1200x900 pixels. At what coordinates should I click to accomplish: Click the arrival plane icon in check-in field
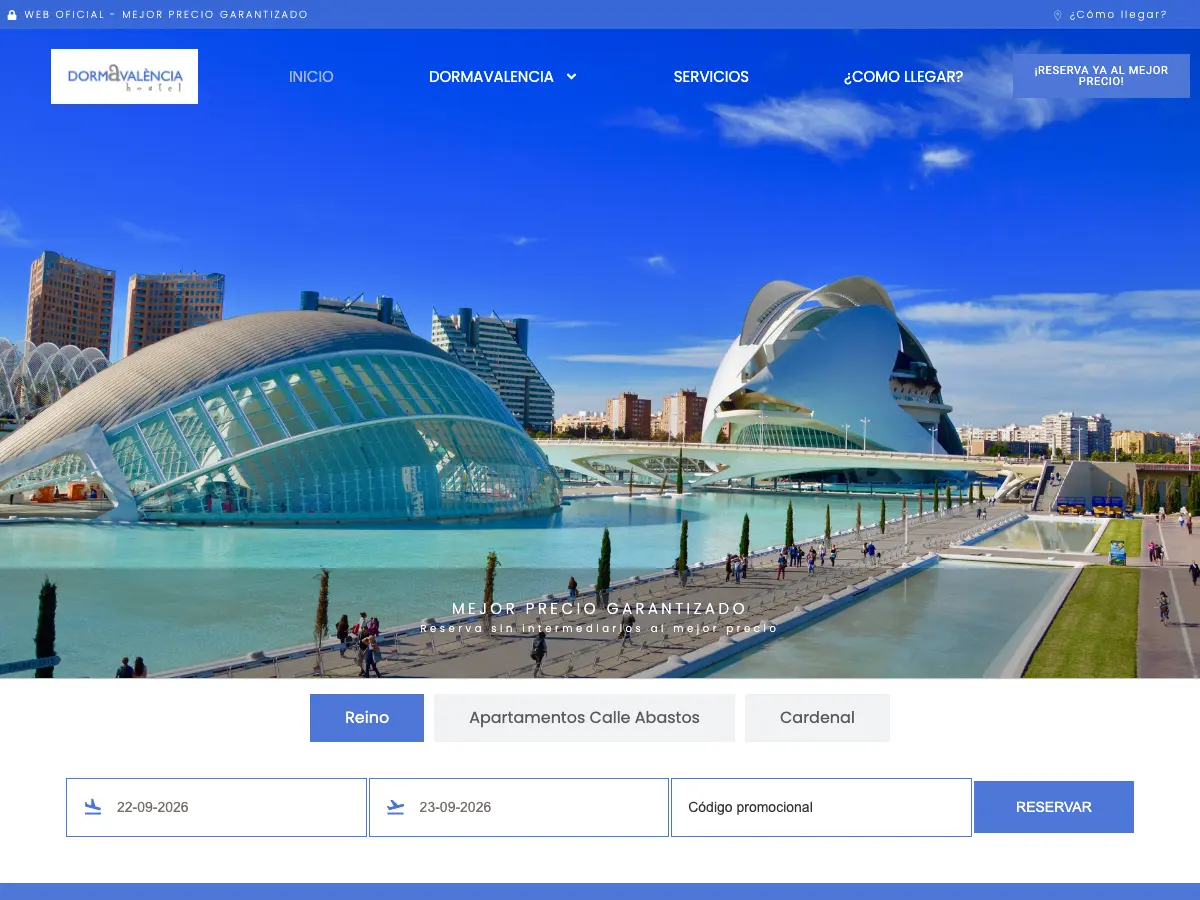[93, 807]
